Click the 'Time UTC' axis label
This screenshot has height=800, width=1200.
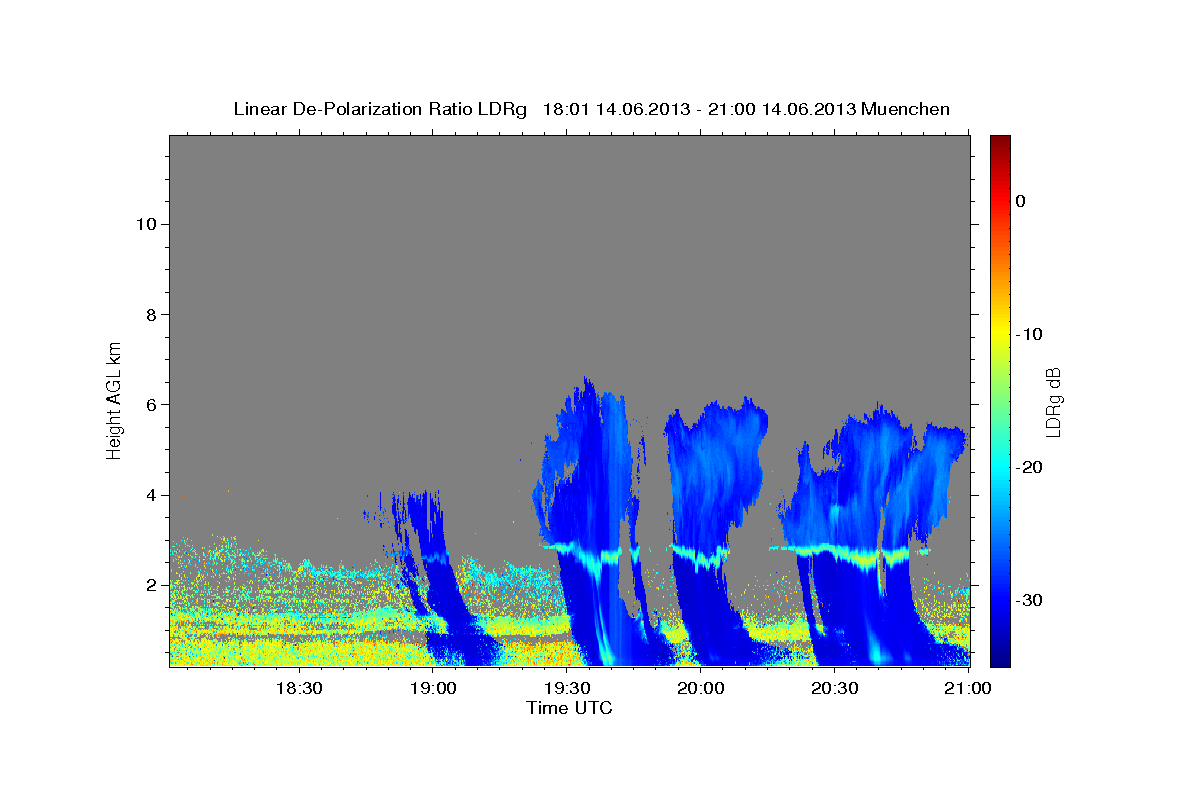[569, 708]
